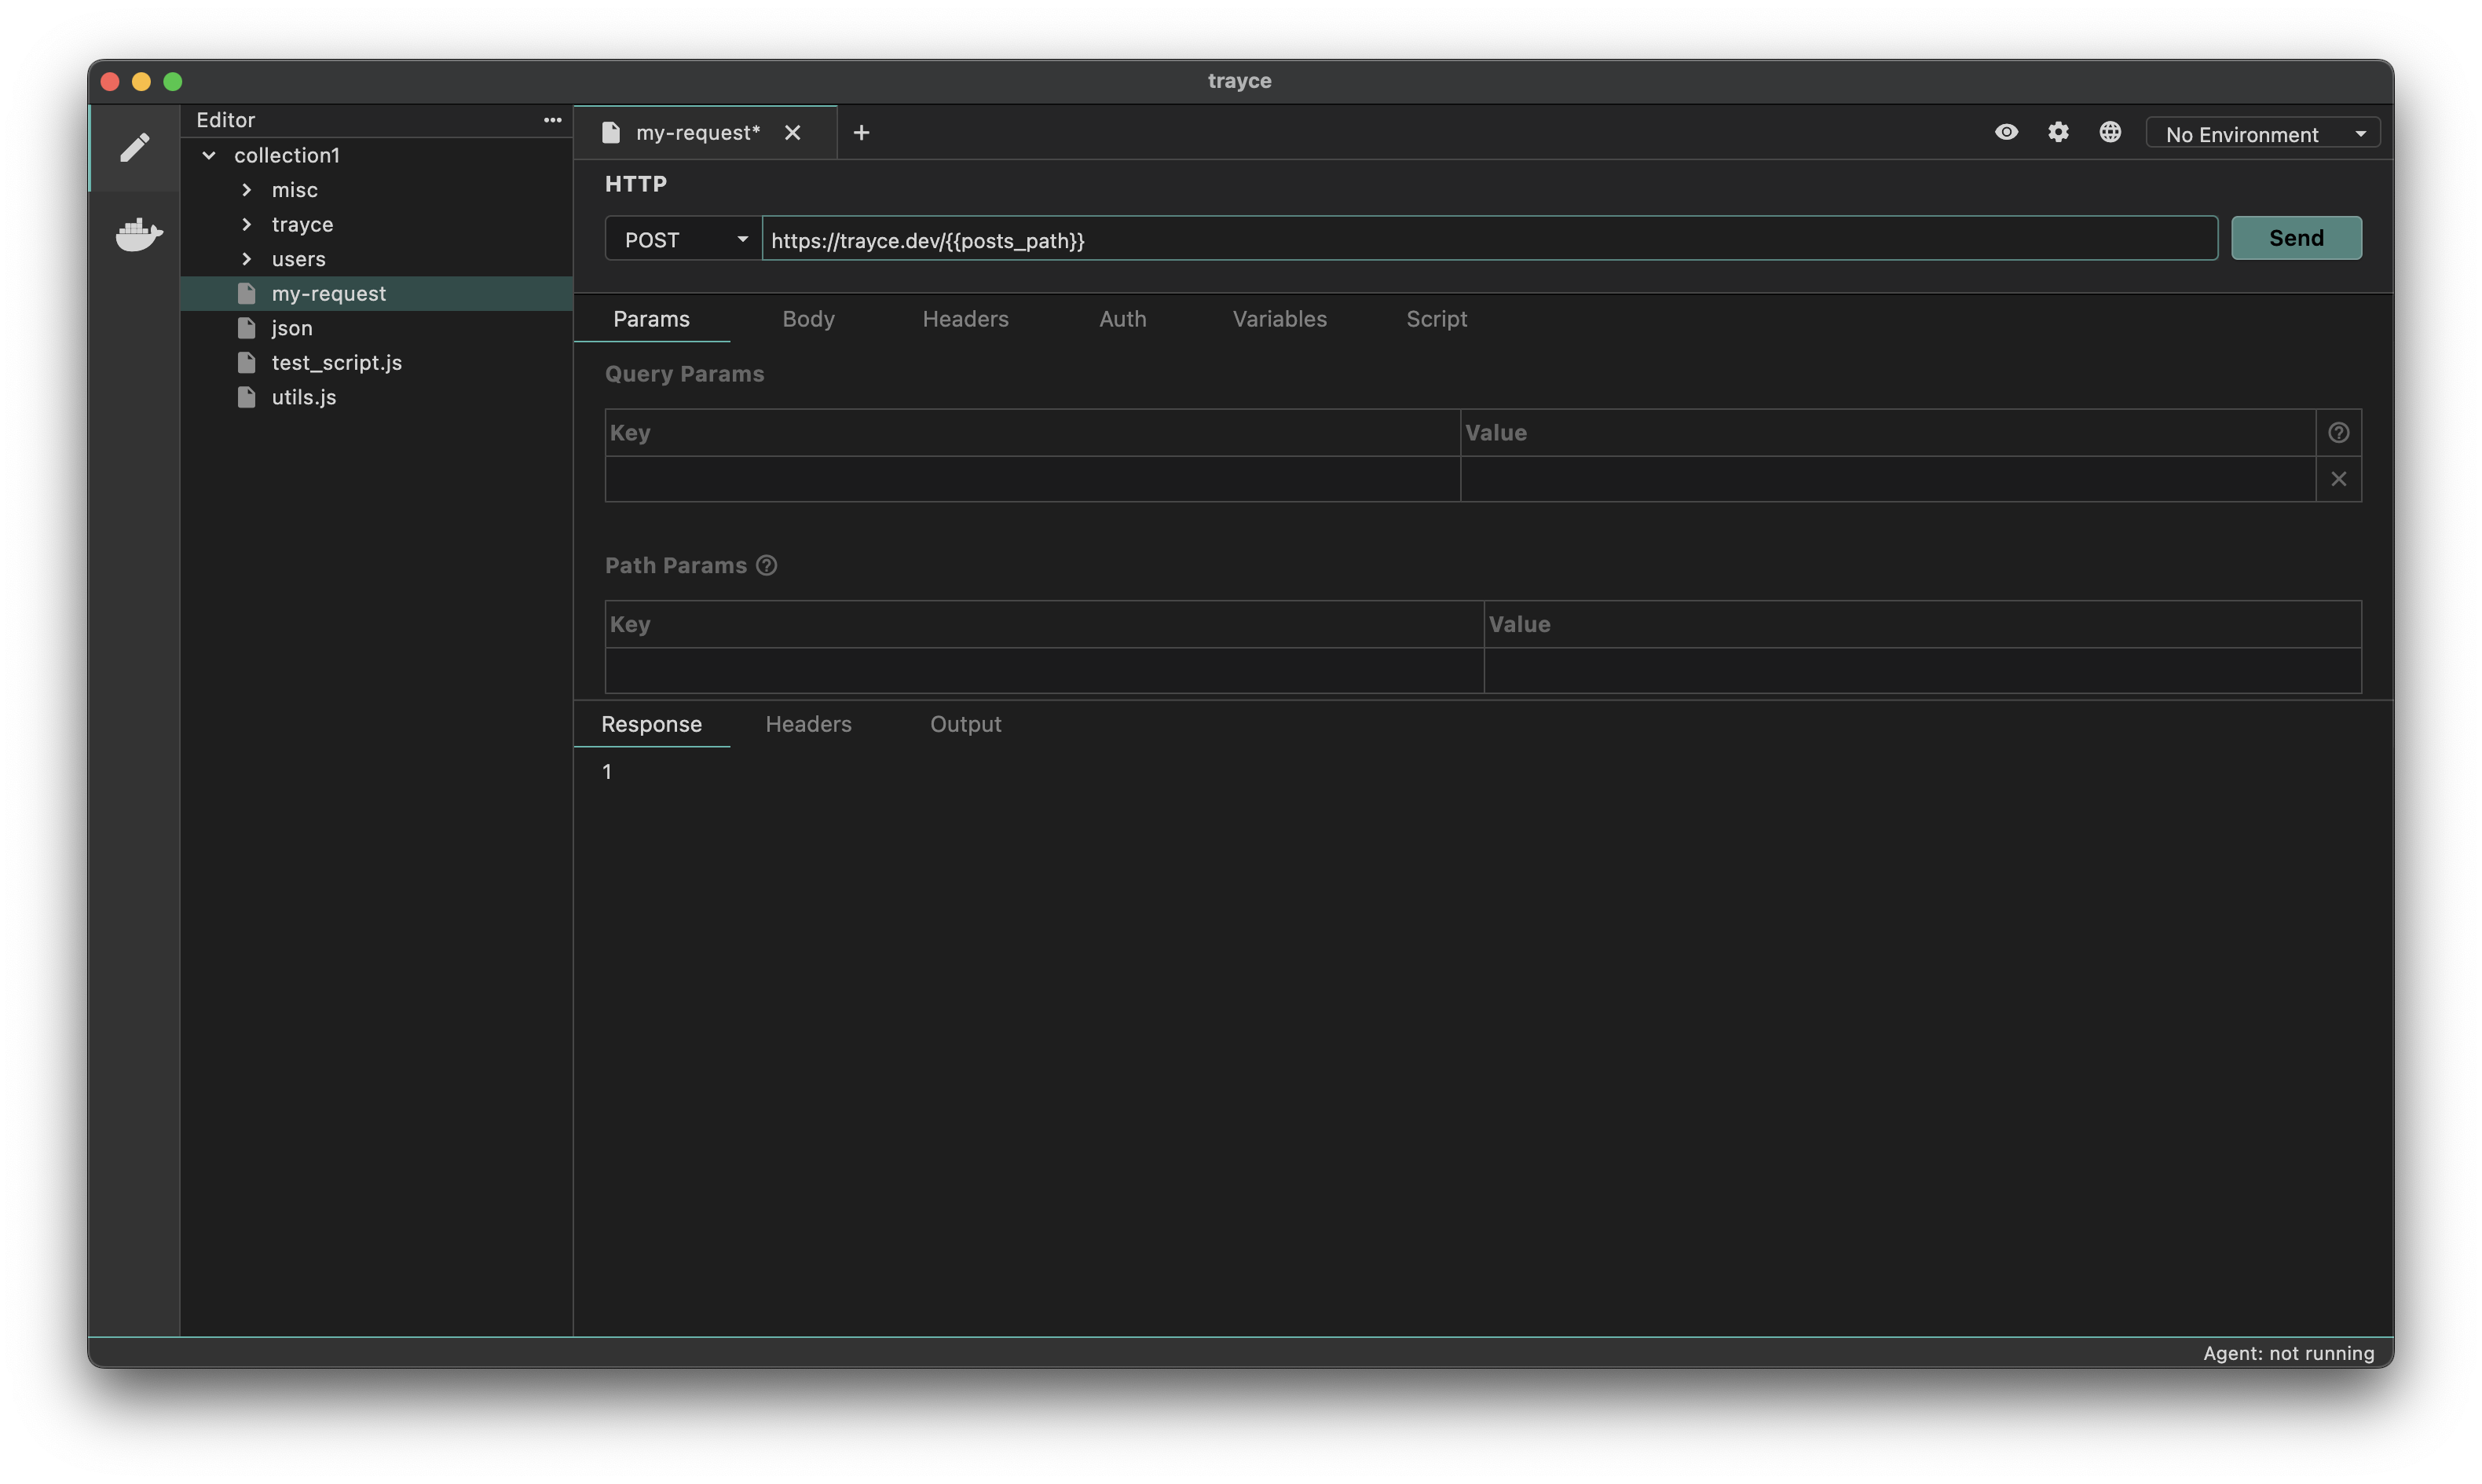Screen dimensions: 2482x1484
Task: Click the Path Params Key cell
Action: 1044,671
